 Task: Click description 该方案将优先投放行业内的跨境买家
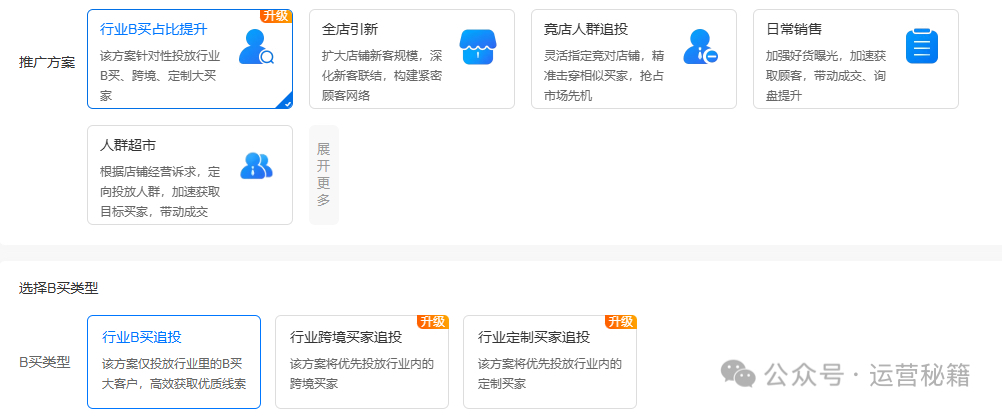[362, 374]
